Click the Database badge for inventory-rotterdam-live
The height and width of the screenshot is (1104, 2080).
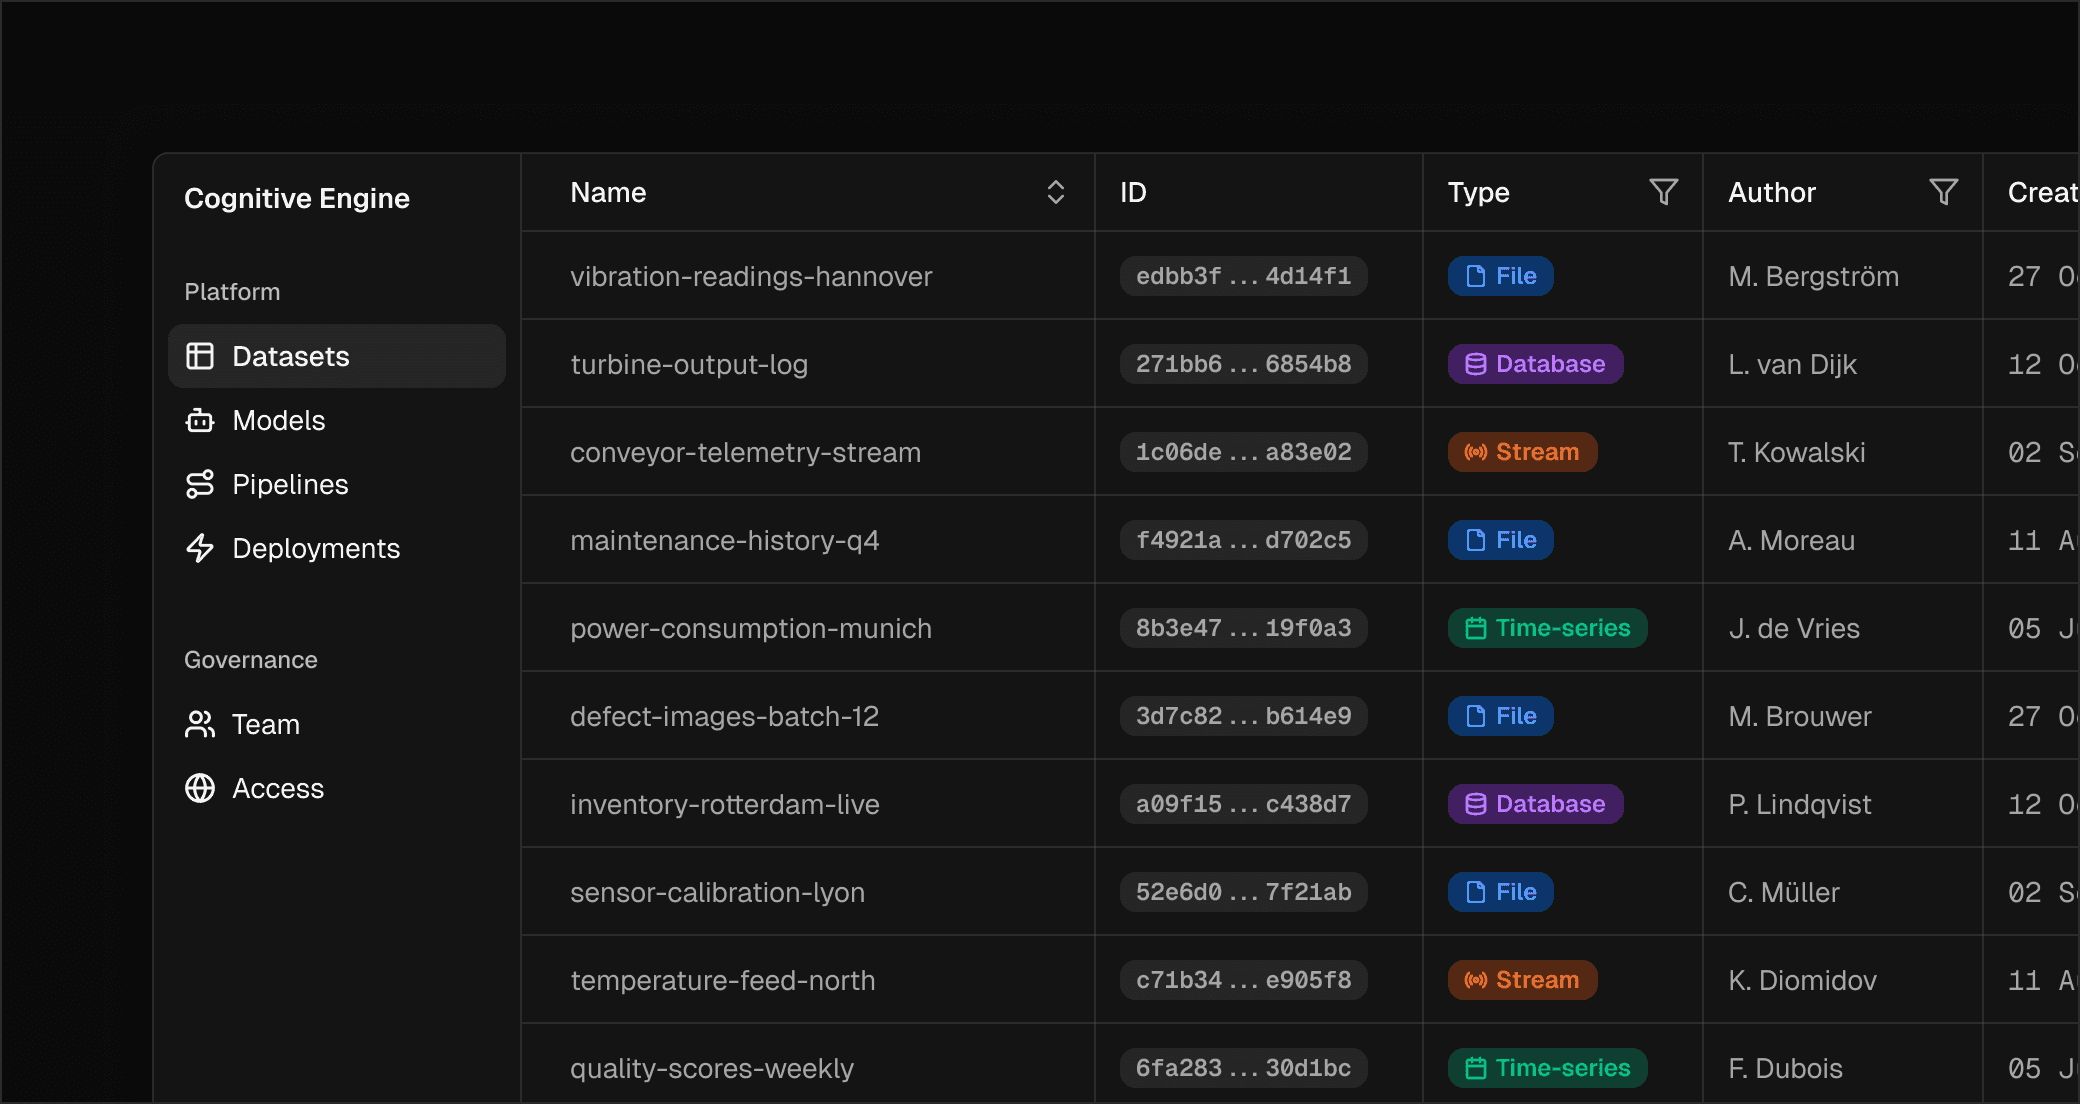tap(1535, 804)
